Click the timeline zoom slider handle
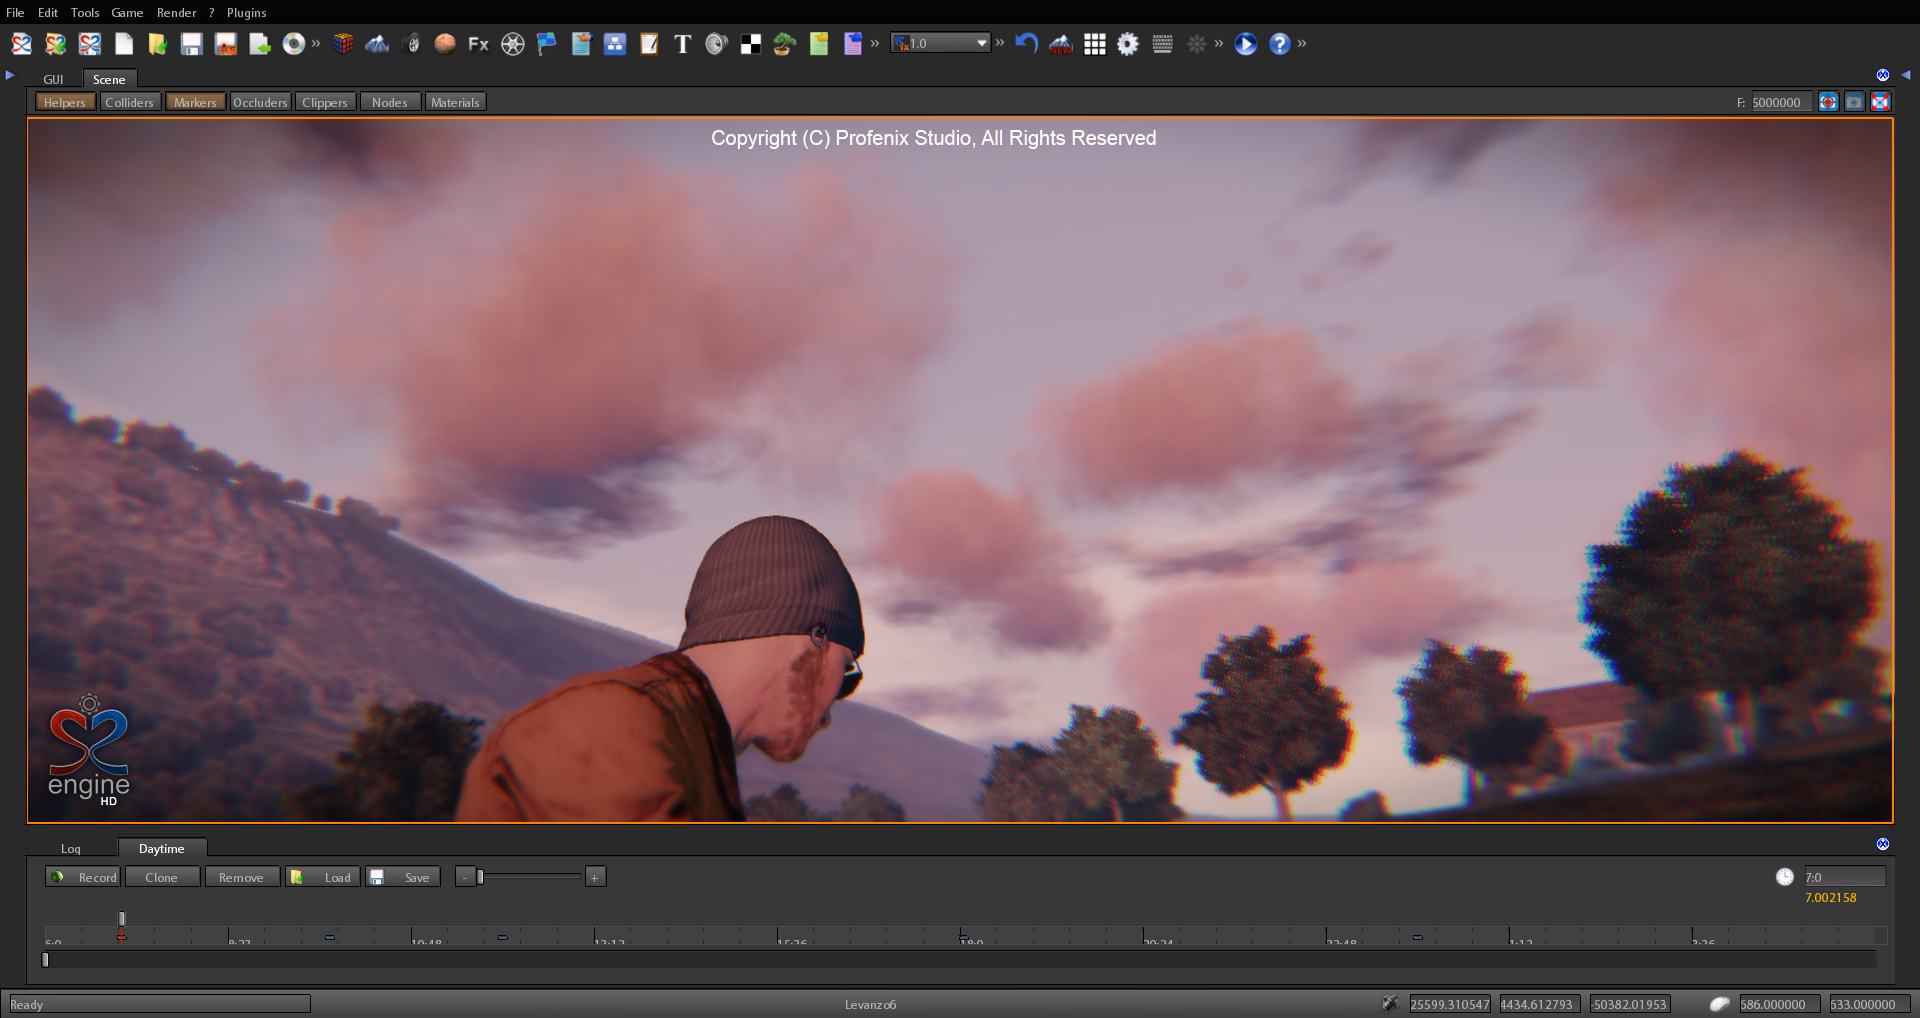The image size is (1920, 1018). 481,877
